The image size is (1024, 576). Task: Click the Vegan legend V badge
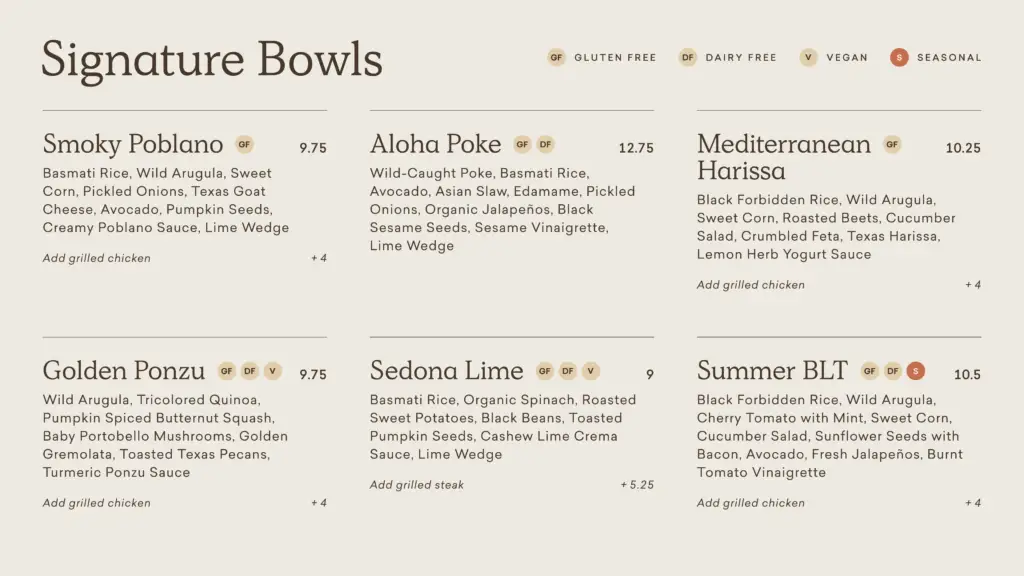point(808,57)
